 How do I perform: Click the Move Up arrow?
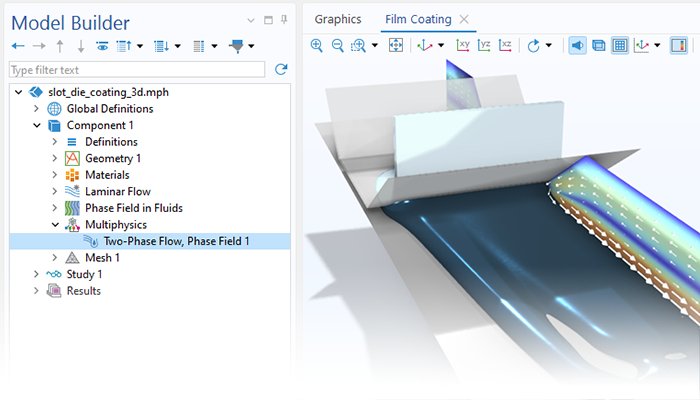(60, 46)
